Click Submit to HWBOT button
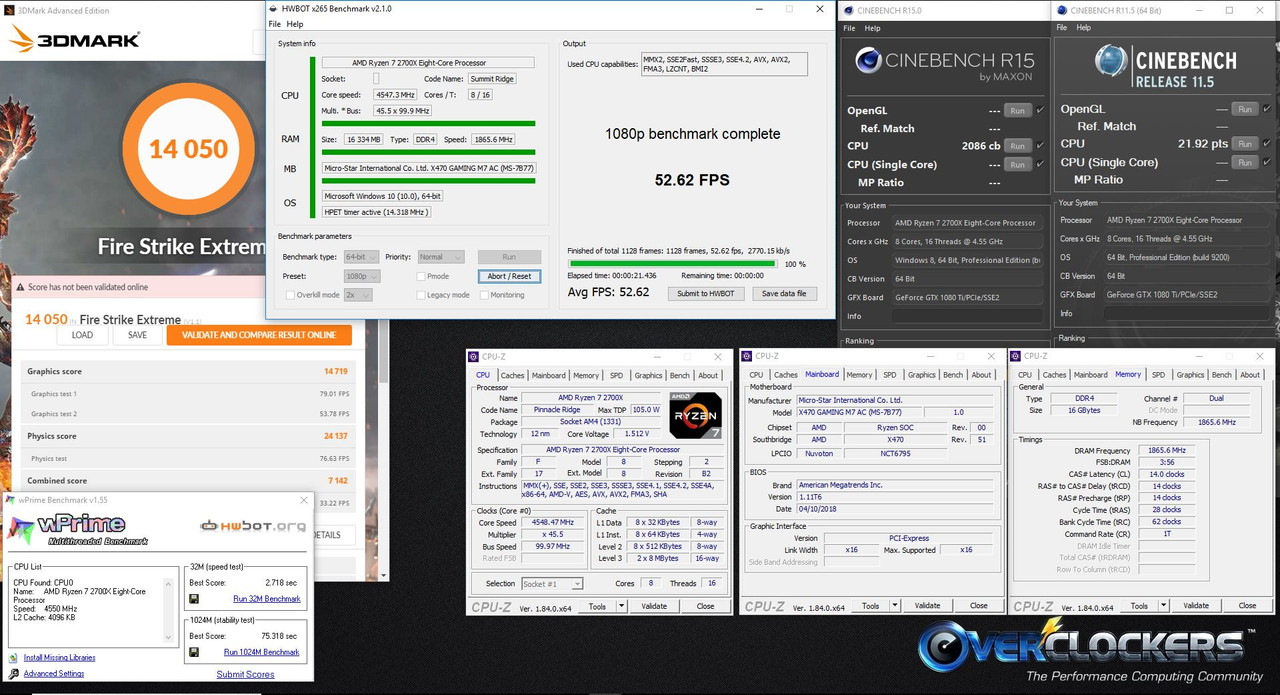This screenshot has width=1280, height=695. (x=705, y=294)
